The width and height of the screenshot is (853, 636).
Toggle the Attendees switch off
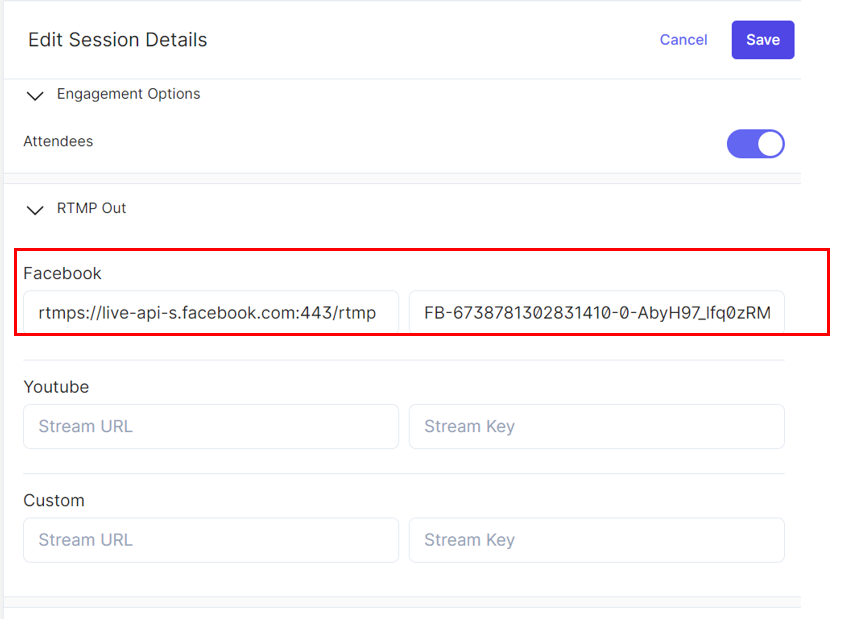tap(755, 144)
